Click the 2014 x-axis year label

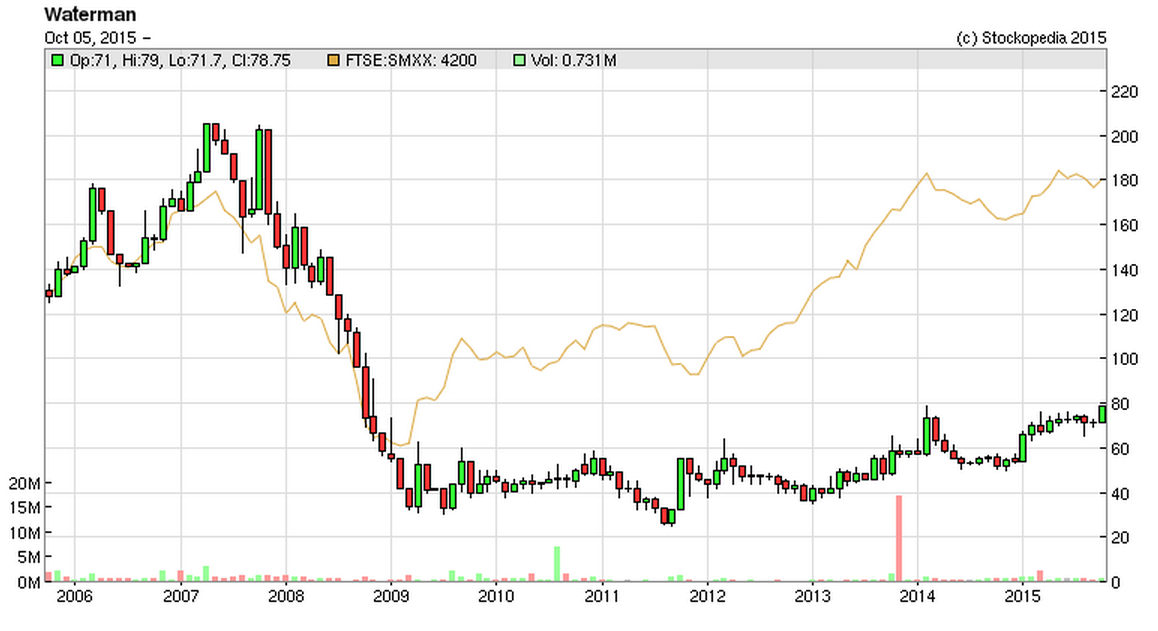coord(917,596)
